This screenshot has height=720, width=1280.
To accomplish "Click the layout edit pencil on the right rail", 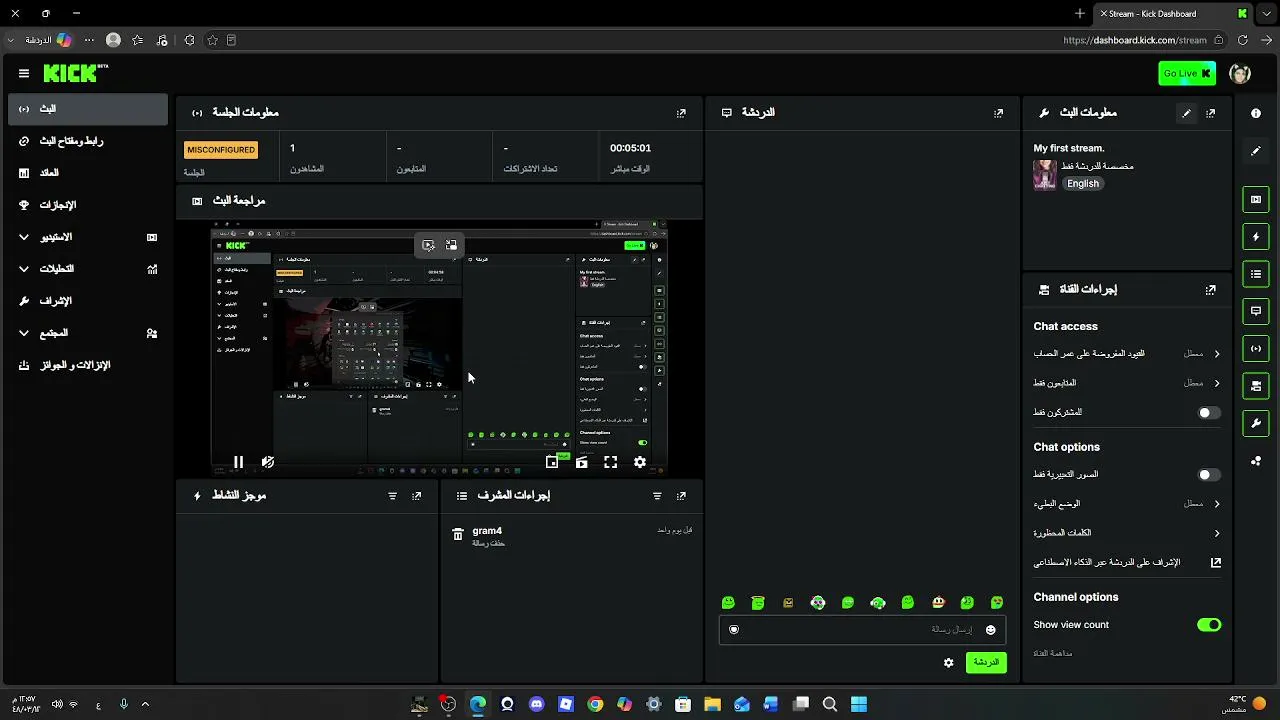I will [x=1256, y=151].
